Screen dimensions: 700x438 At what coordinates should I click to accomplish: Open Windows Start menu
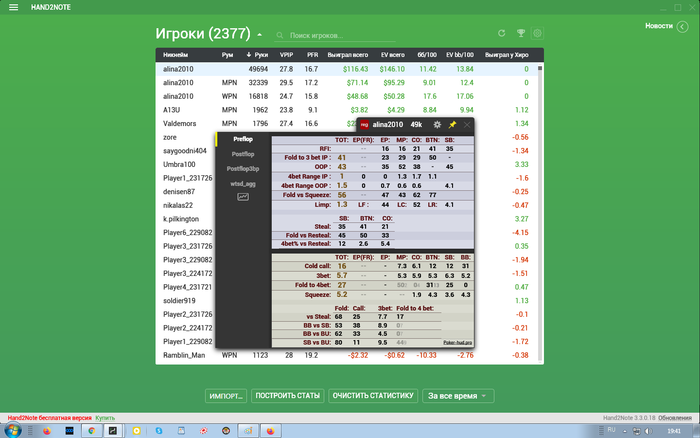click(12, 431)
